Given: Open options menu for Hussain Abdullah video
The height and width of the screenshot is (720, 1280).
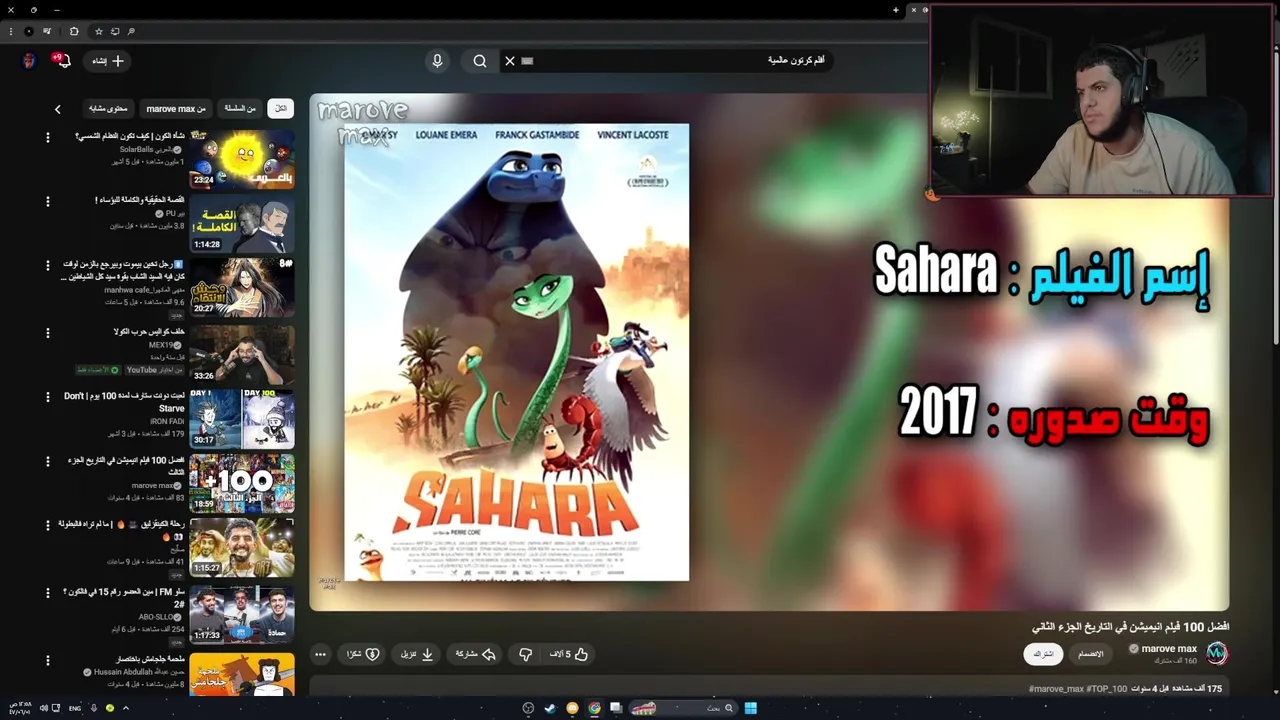Looking at the screenshot, I should click(x=47, y=660).
